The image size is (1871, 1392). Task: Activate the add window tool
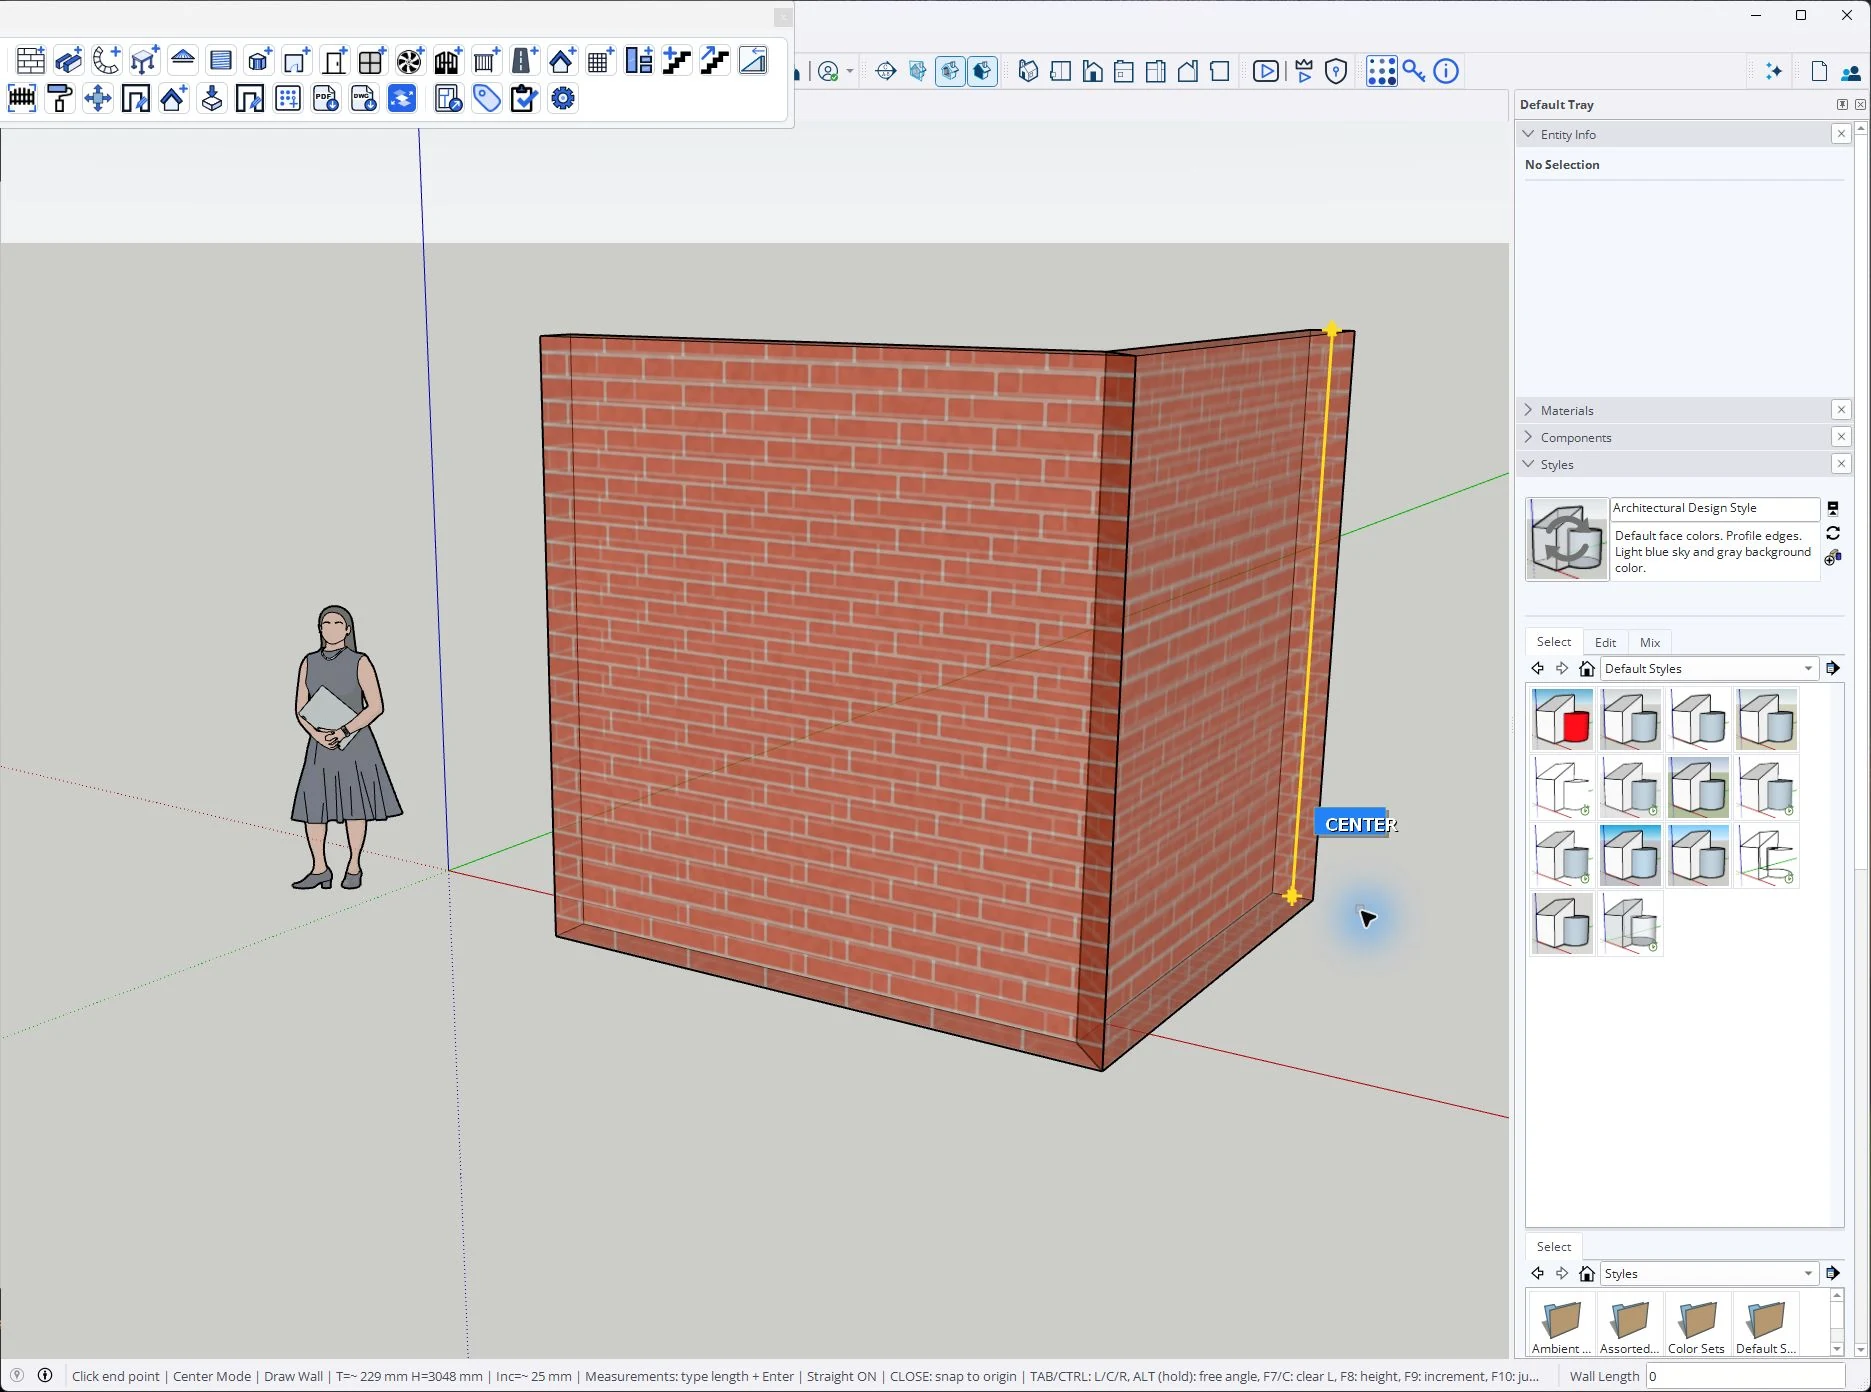tap(371, 61)
